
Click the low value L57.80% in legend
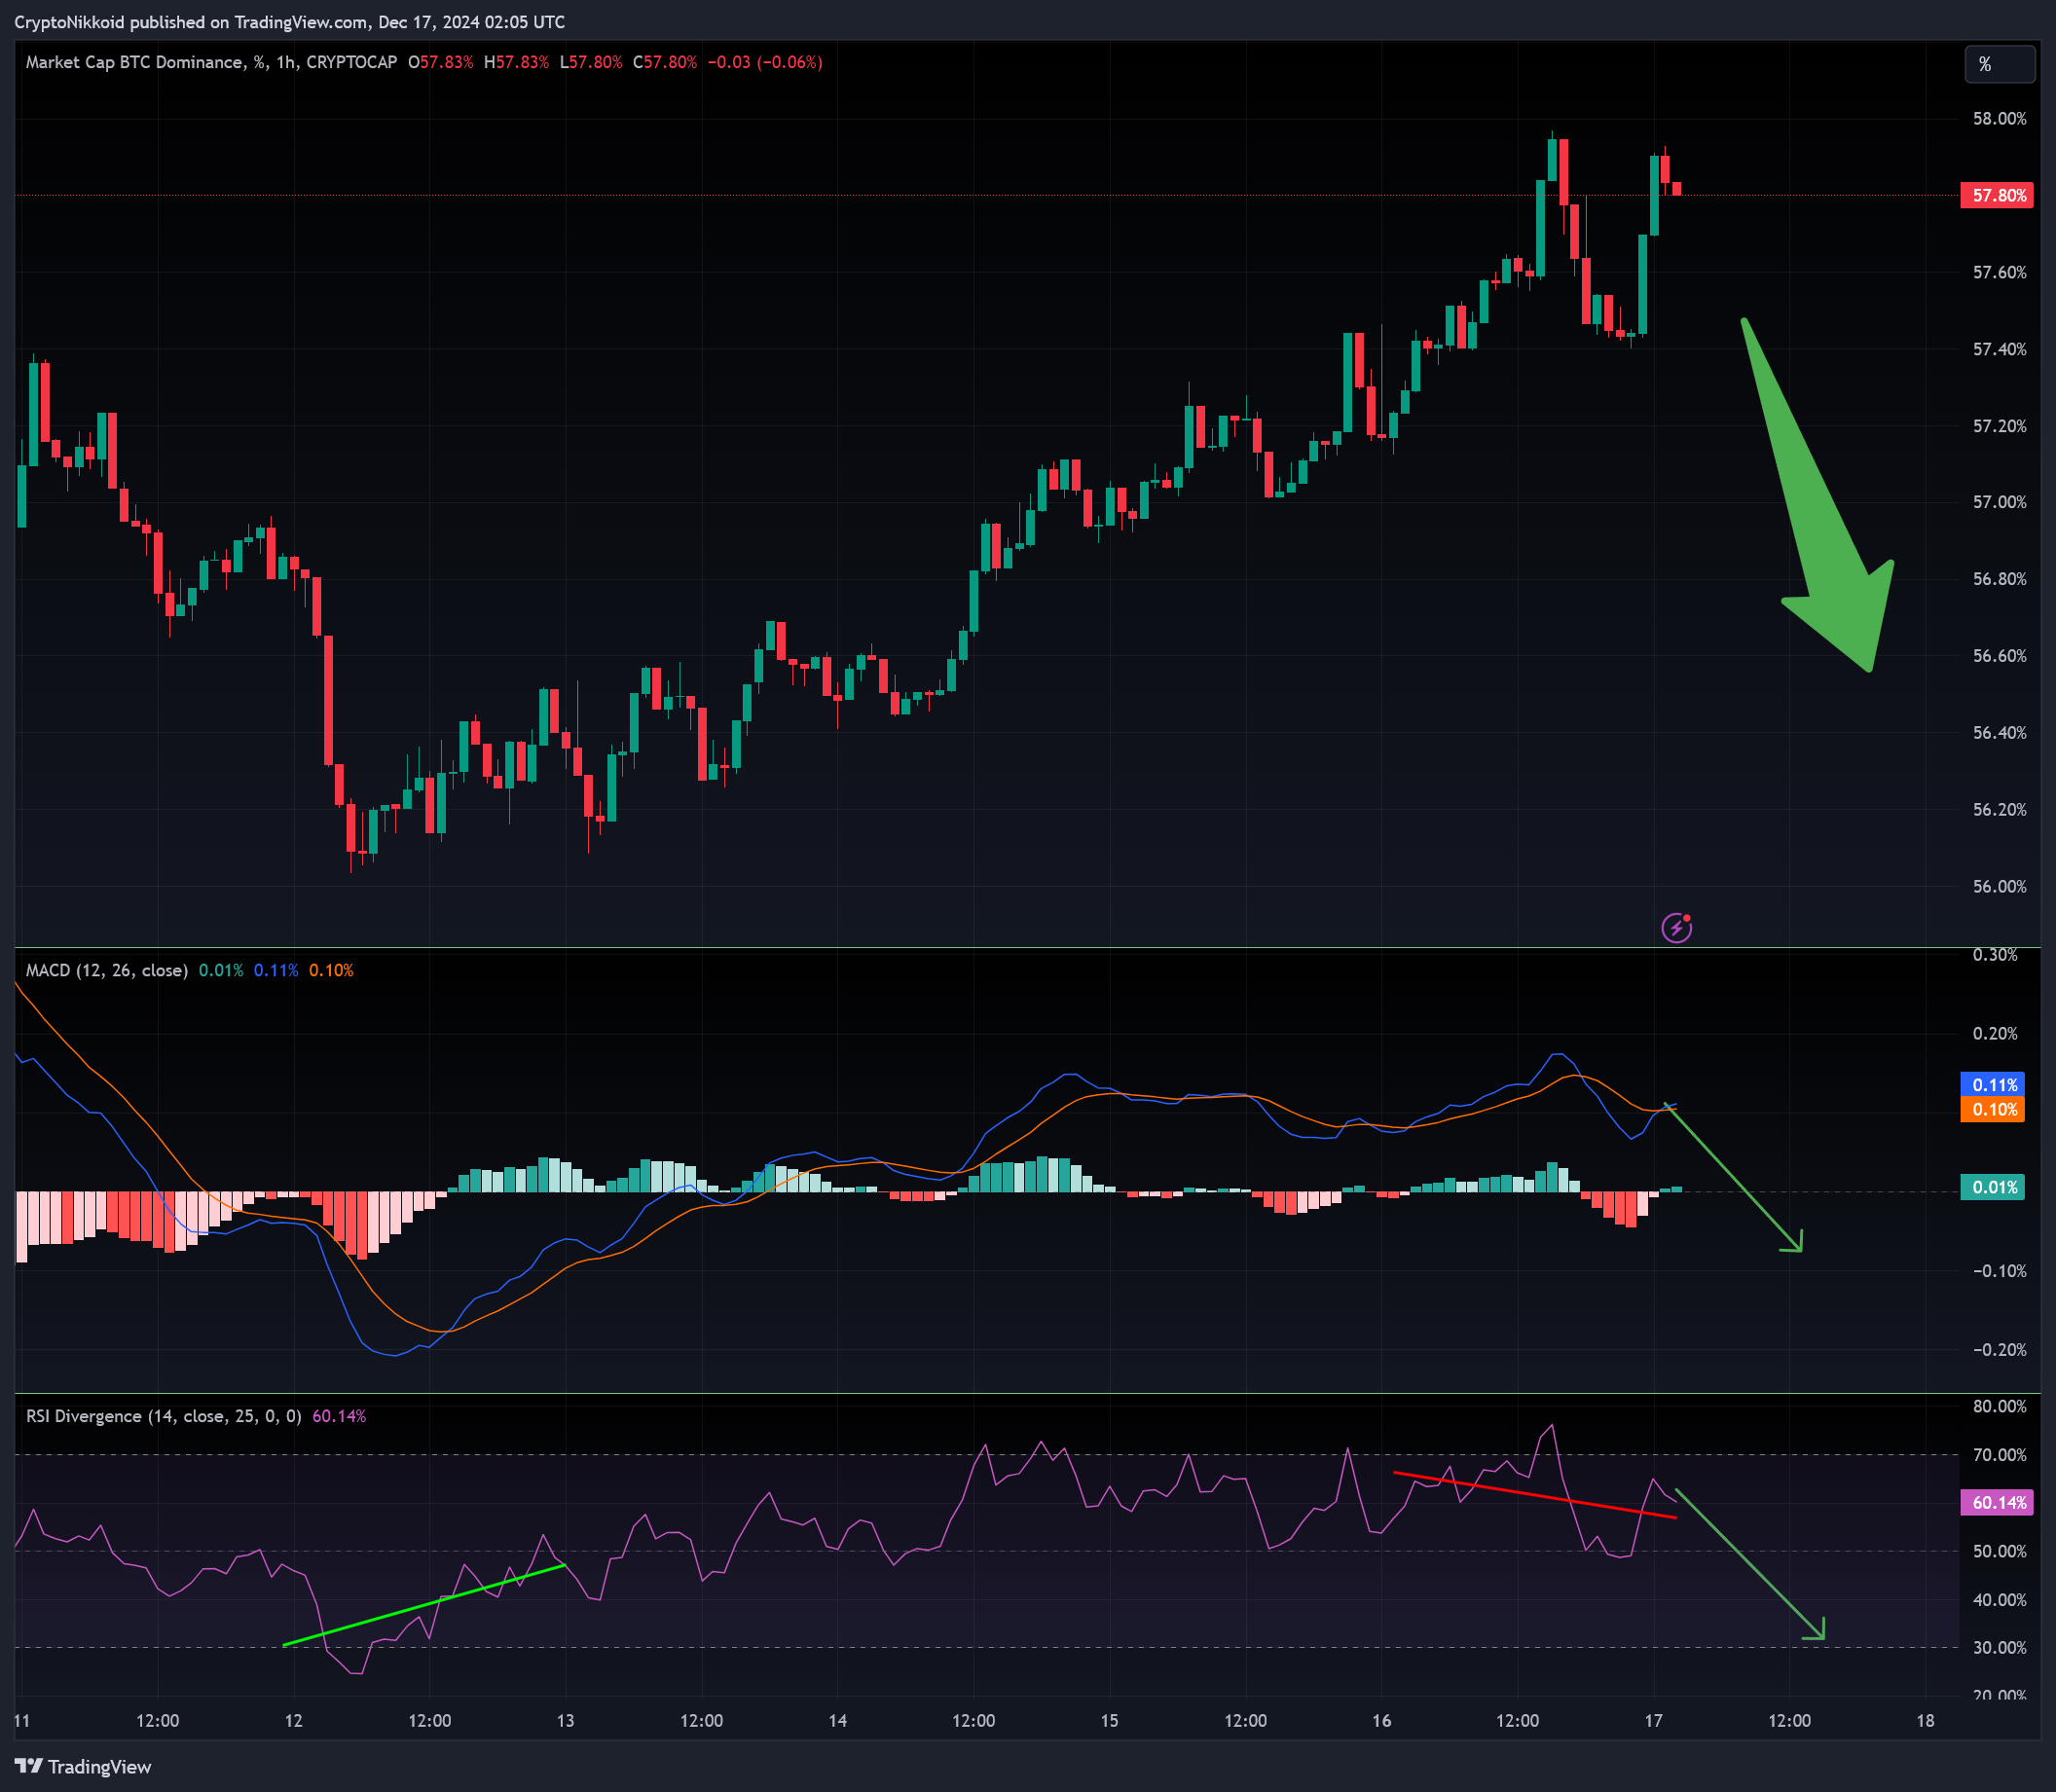591,62
